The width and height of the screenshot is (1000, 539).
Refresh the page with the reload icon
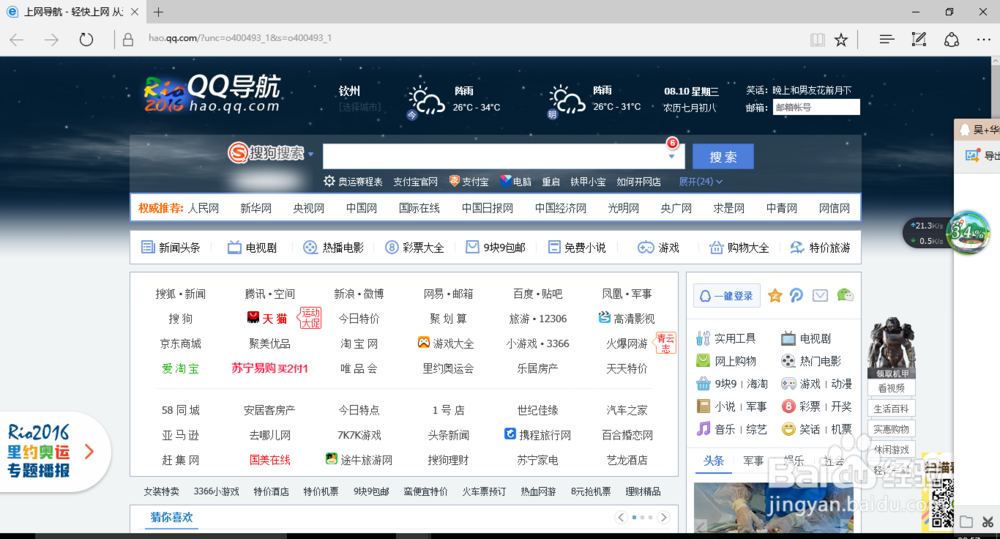pos(86,40)
